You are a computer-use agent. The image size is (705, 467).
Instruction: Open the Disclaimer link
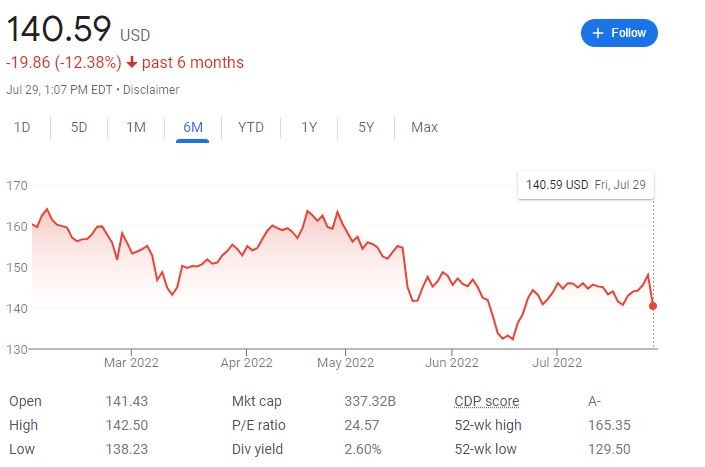151,90
